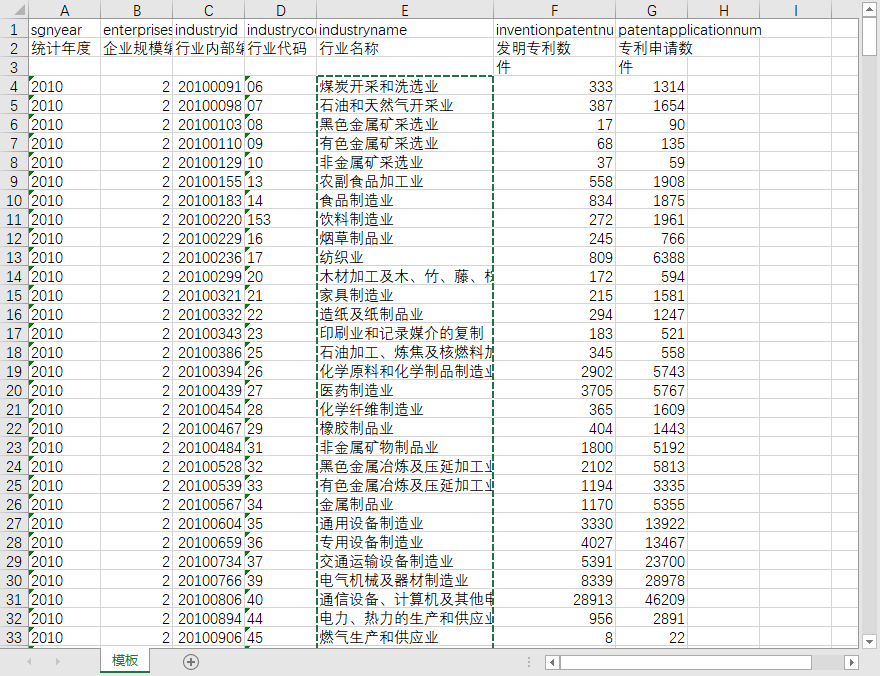This screenshot has height=676, width=880.
Task: Click the horizontal scrollbar thumb
Action: point(685,663)
